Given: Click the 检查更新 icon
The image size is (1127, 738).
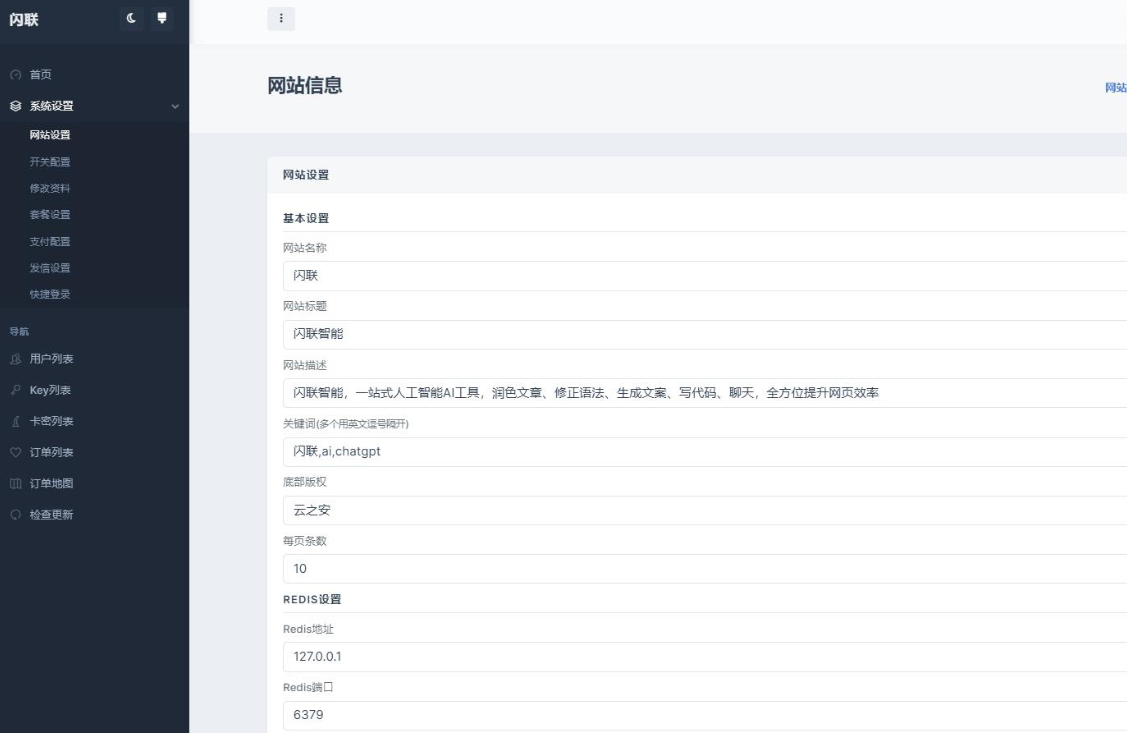Looking at the screenshot, I should click(x=15, y=515).
